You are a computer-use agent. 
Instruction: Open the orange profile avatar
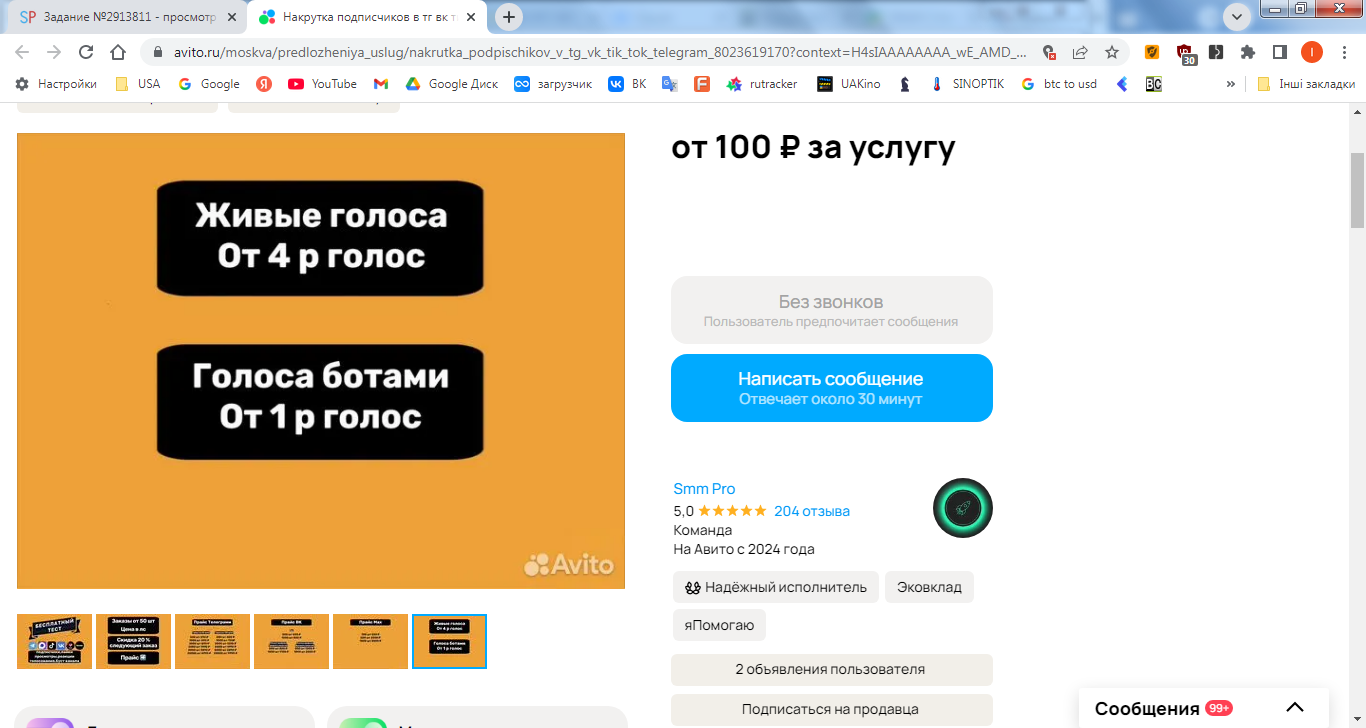tap(1311, 52)
